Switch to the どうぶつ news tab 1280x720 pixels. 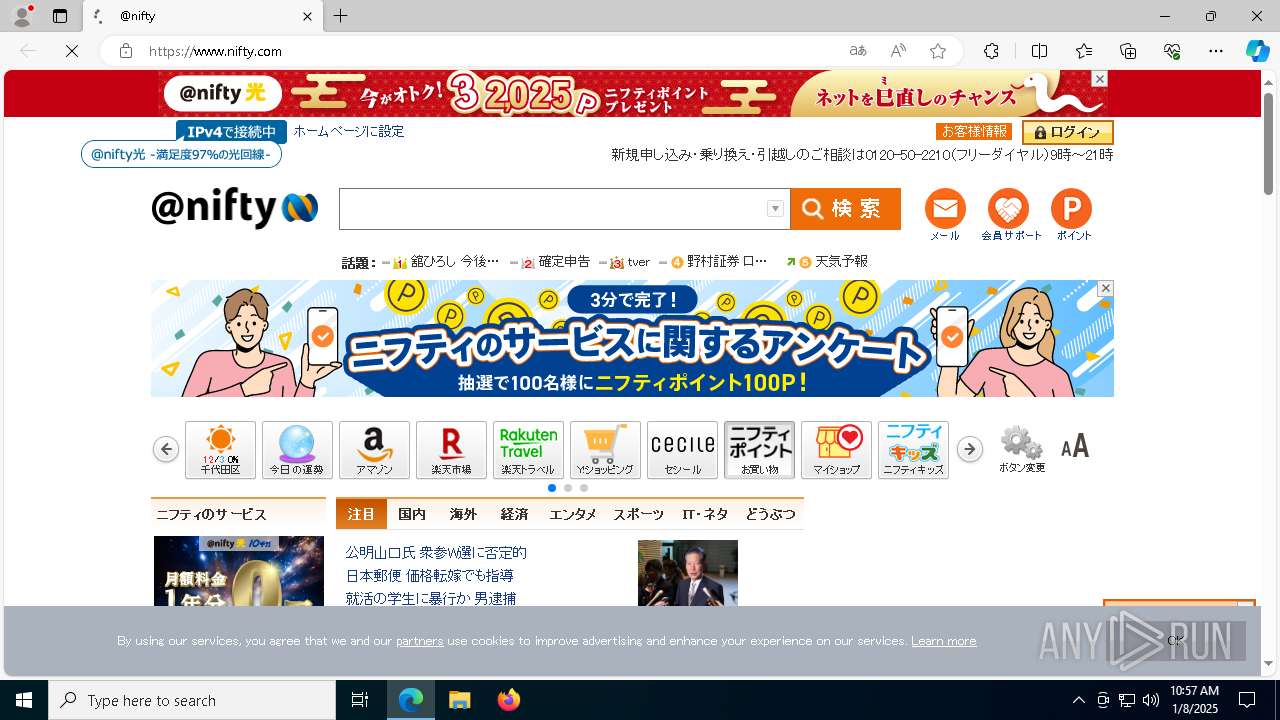pos(771,514)
